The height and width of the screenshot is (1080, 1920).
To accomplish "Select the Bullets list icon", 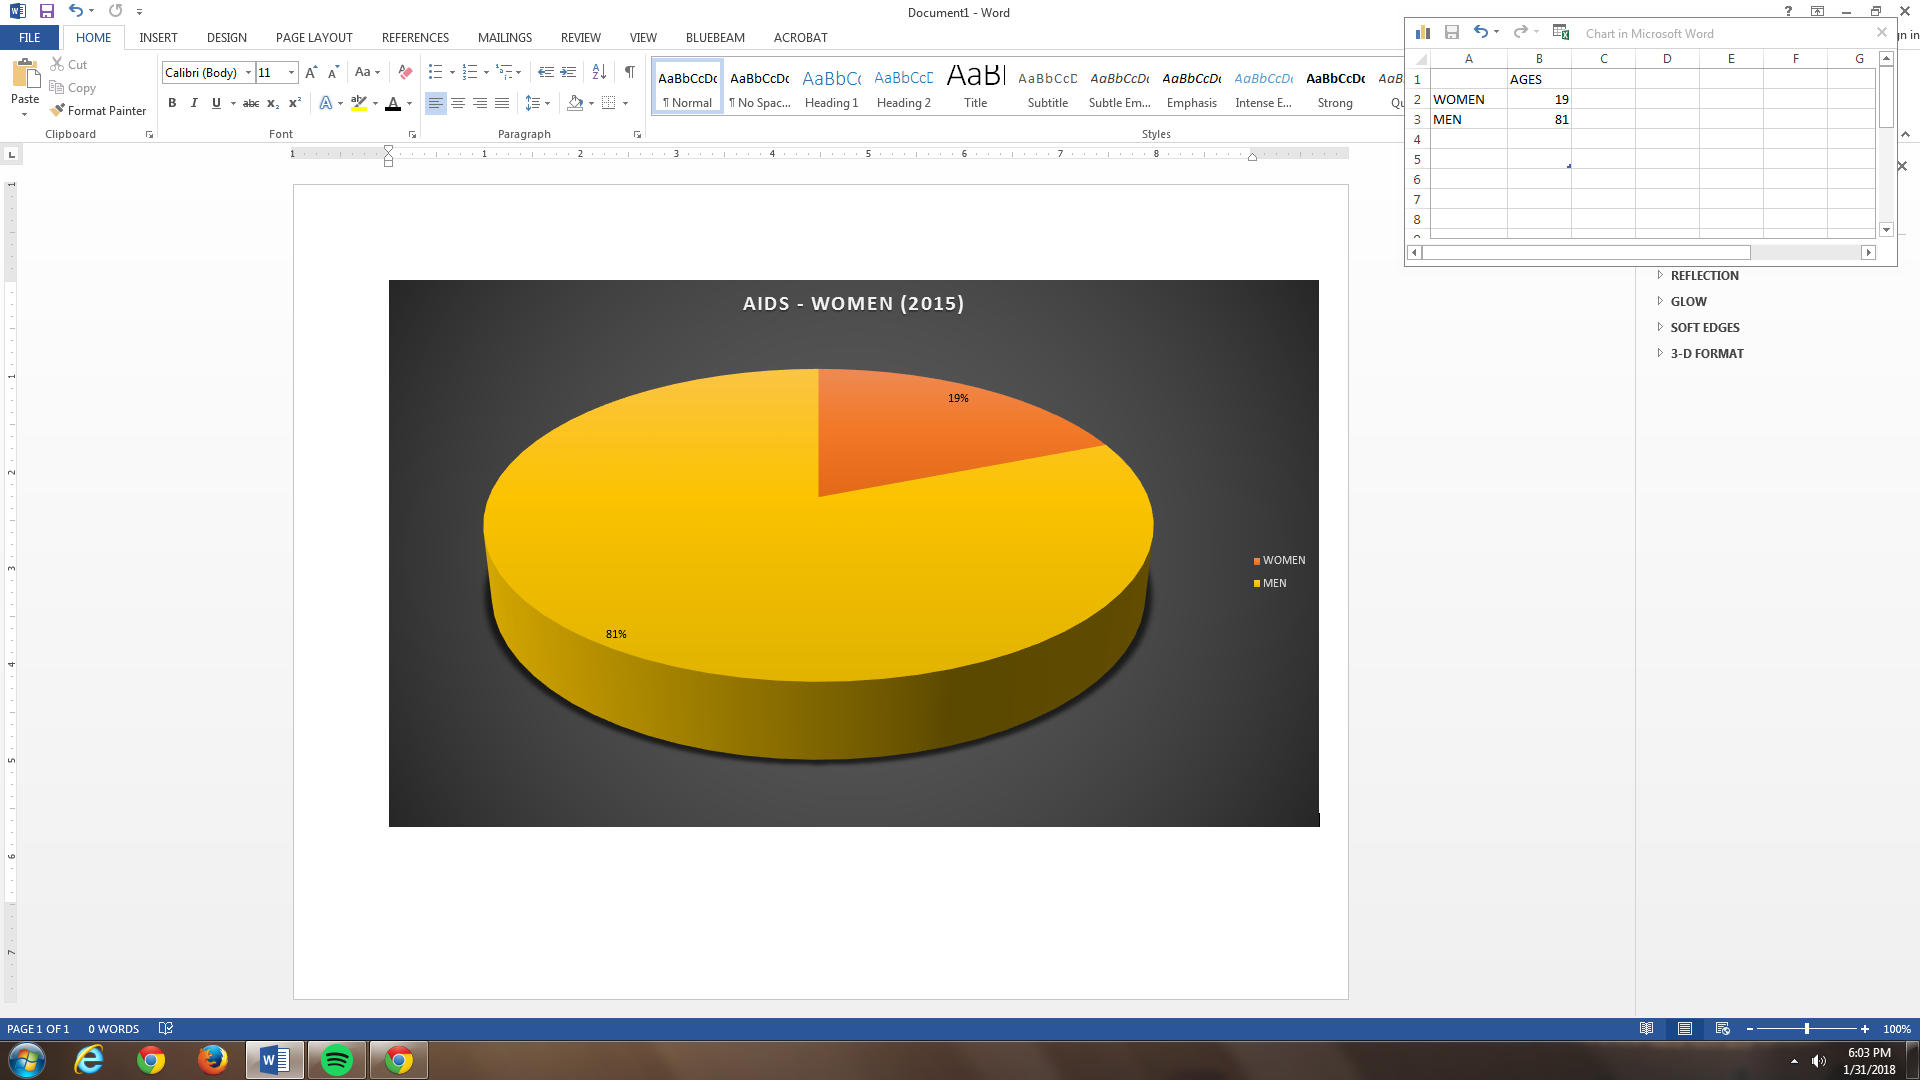I will click(435, 72).
